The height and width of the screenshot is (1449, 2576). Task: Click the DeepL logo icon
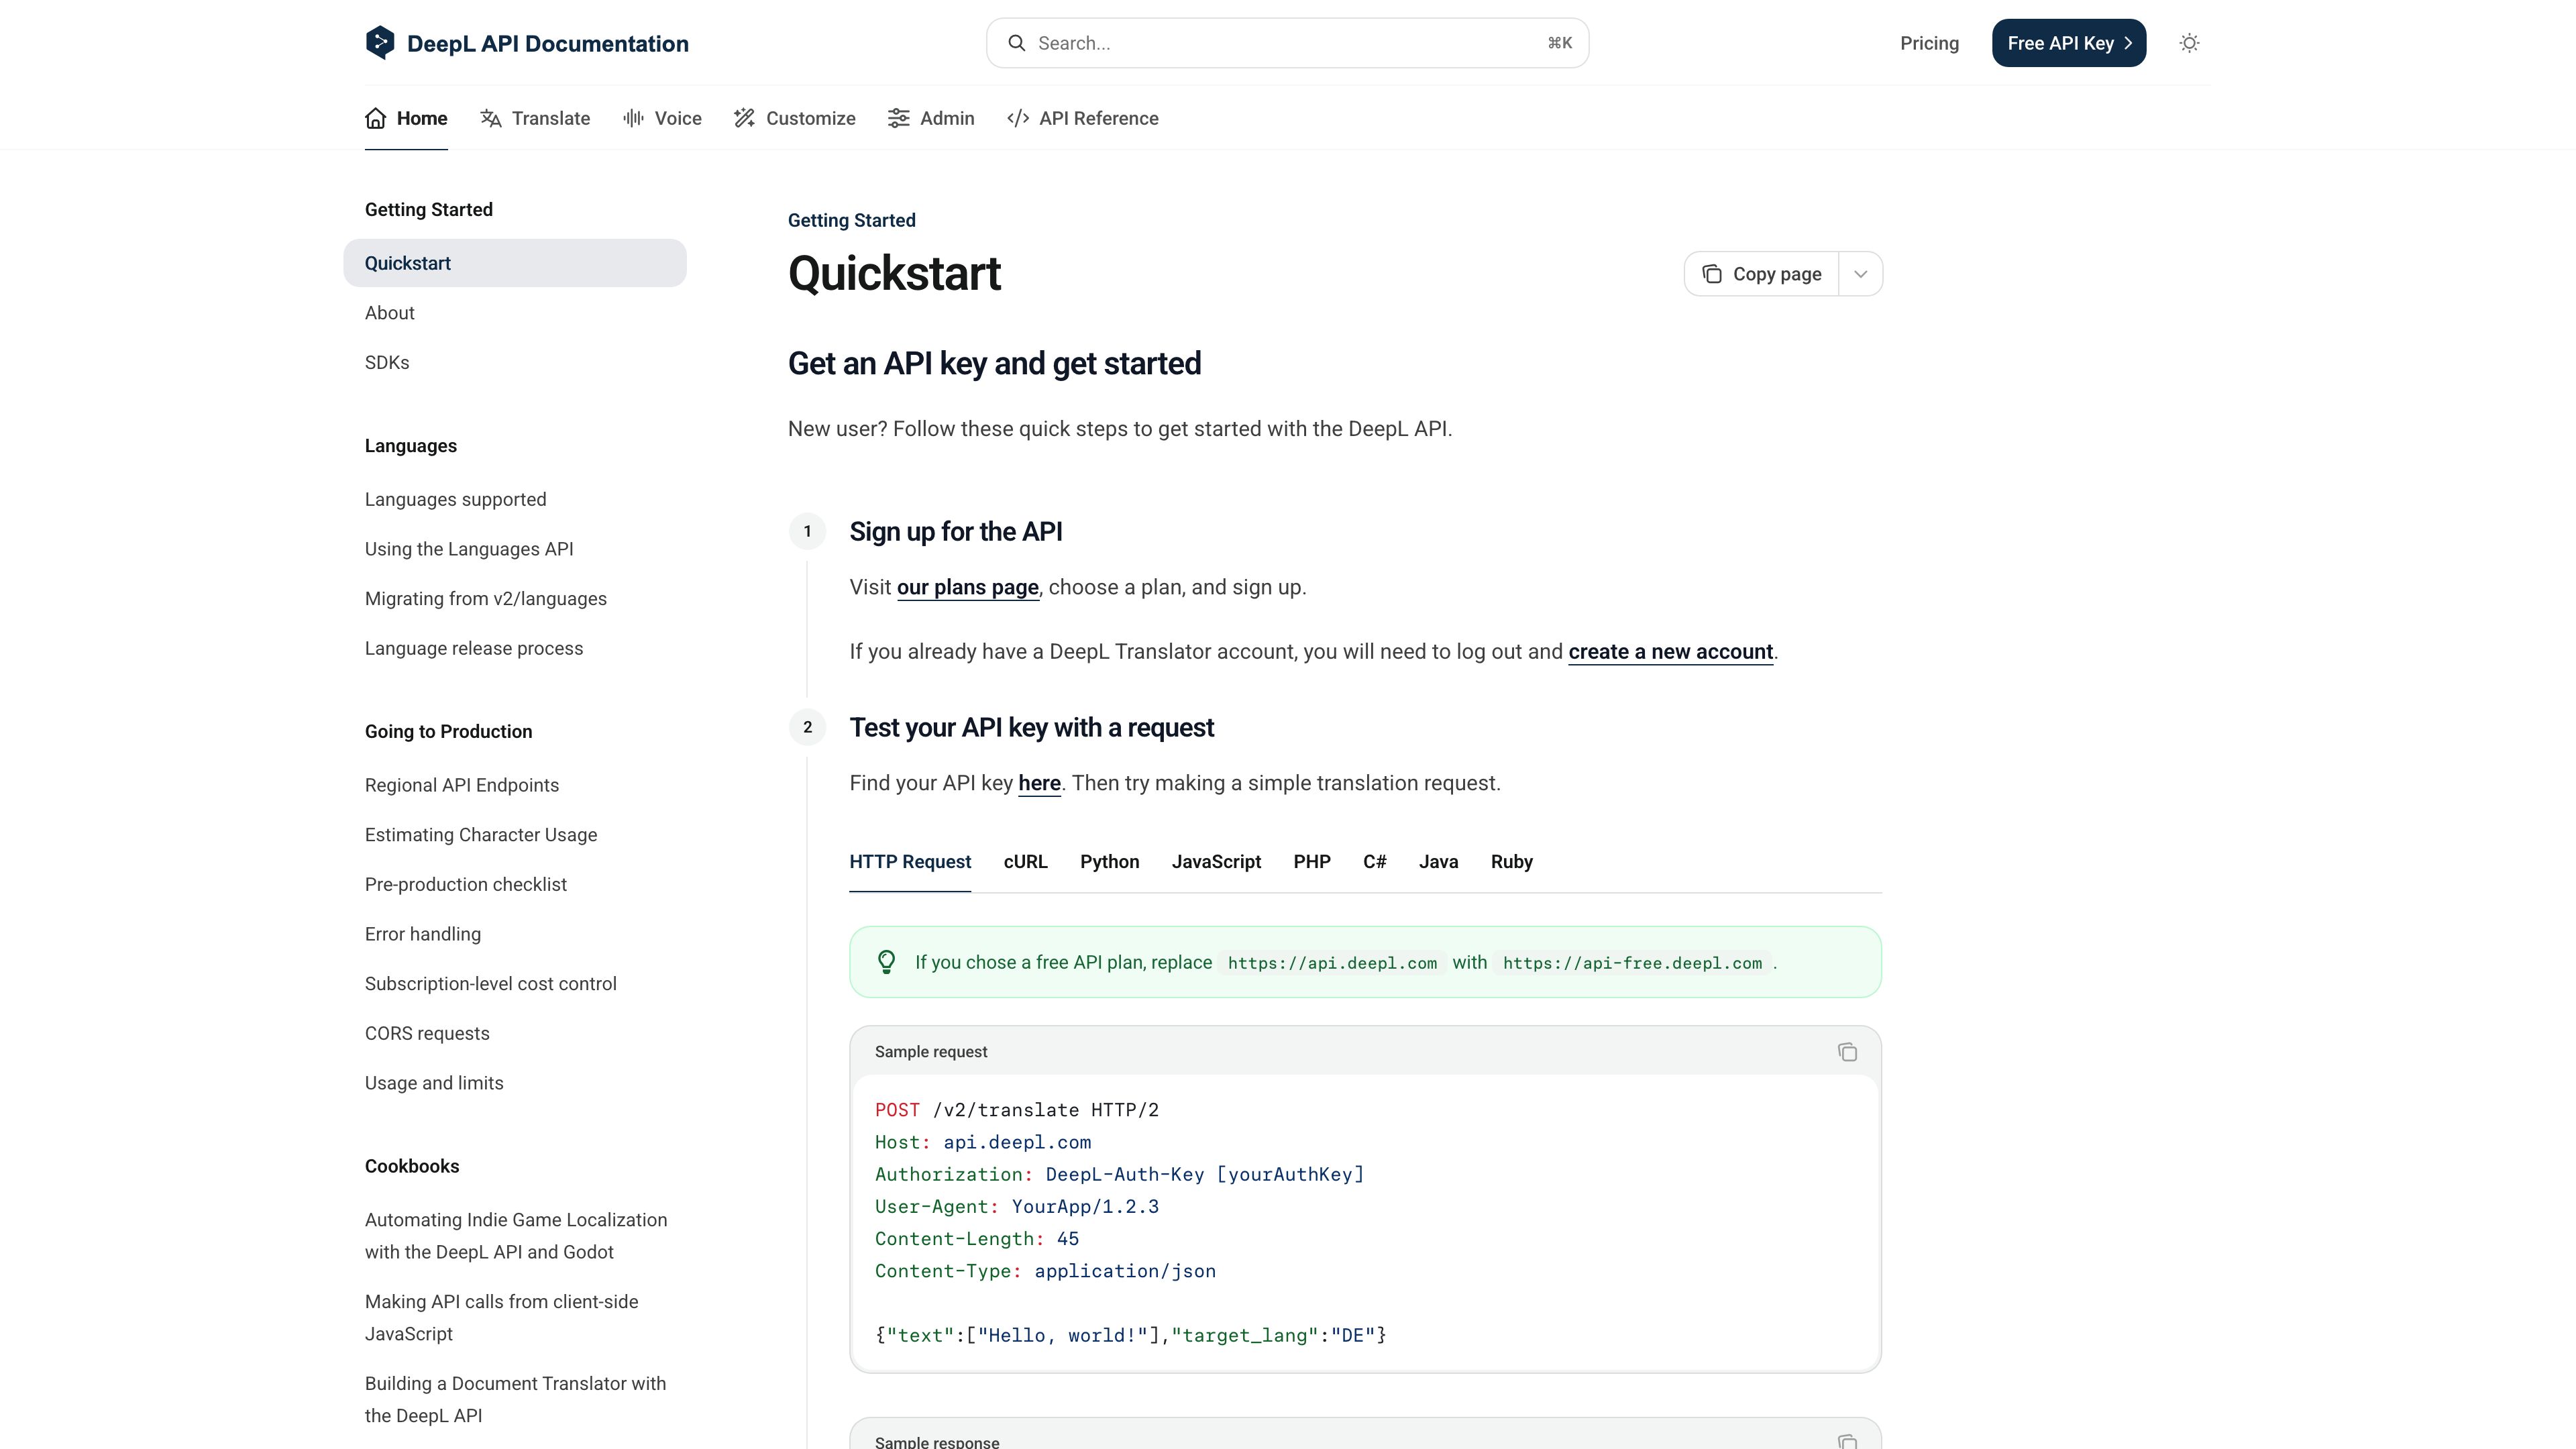[x=379, y=43]
